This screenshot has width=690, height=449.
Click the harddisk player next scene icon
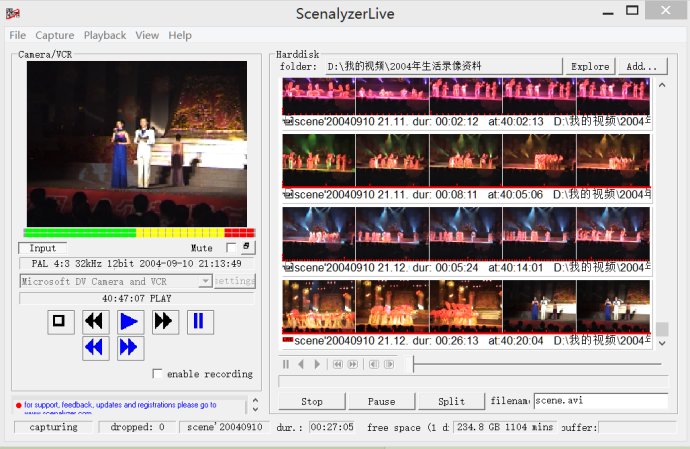[x=352, y=364]
